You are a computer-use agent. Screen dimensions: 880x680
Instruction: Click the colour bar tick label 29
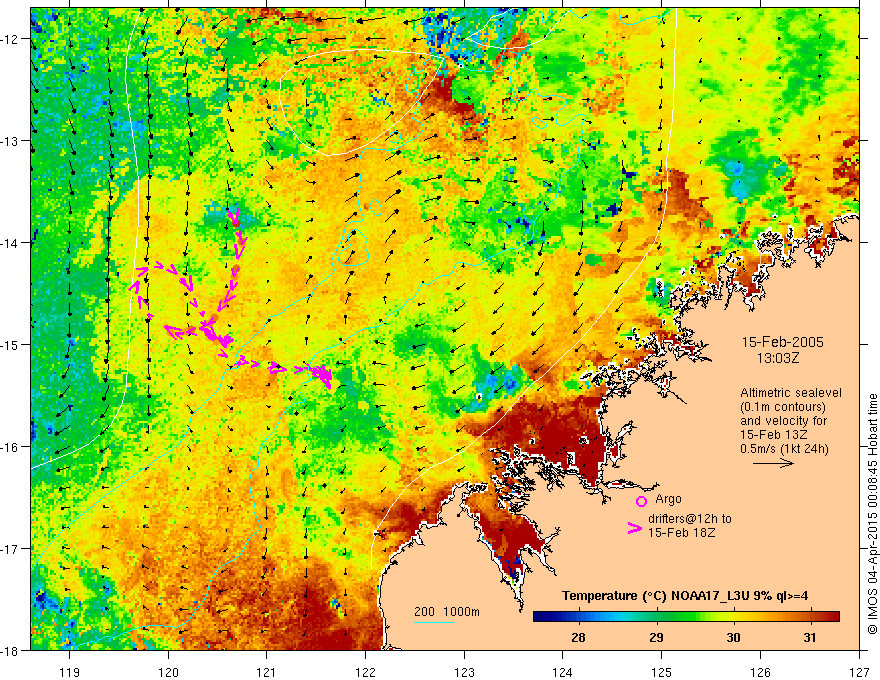pyautogui.click(x=656, y=637)
